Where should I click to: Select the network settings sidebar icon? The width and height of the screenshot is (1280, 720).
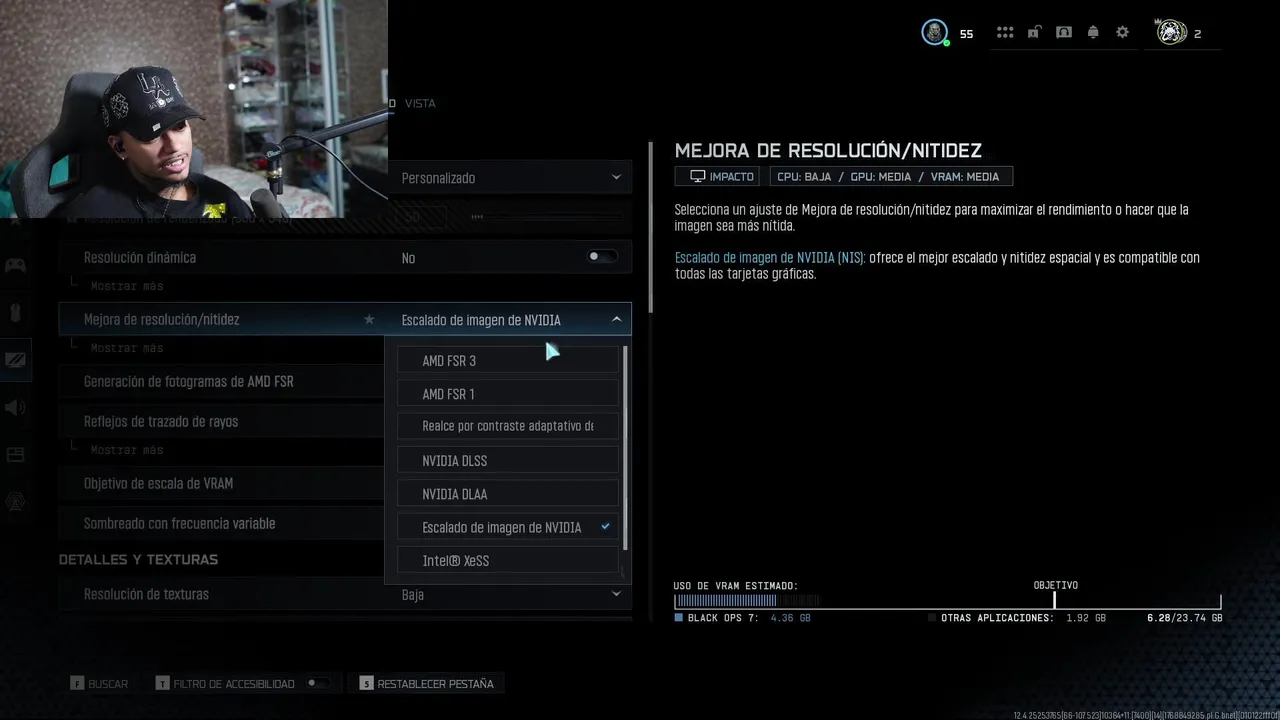pos(15,502)
